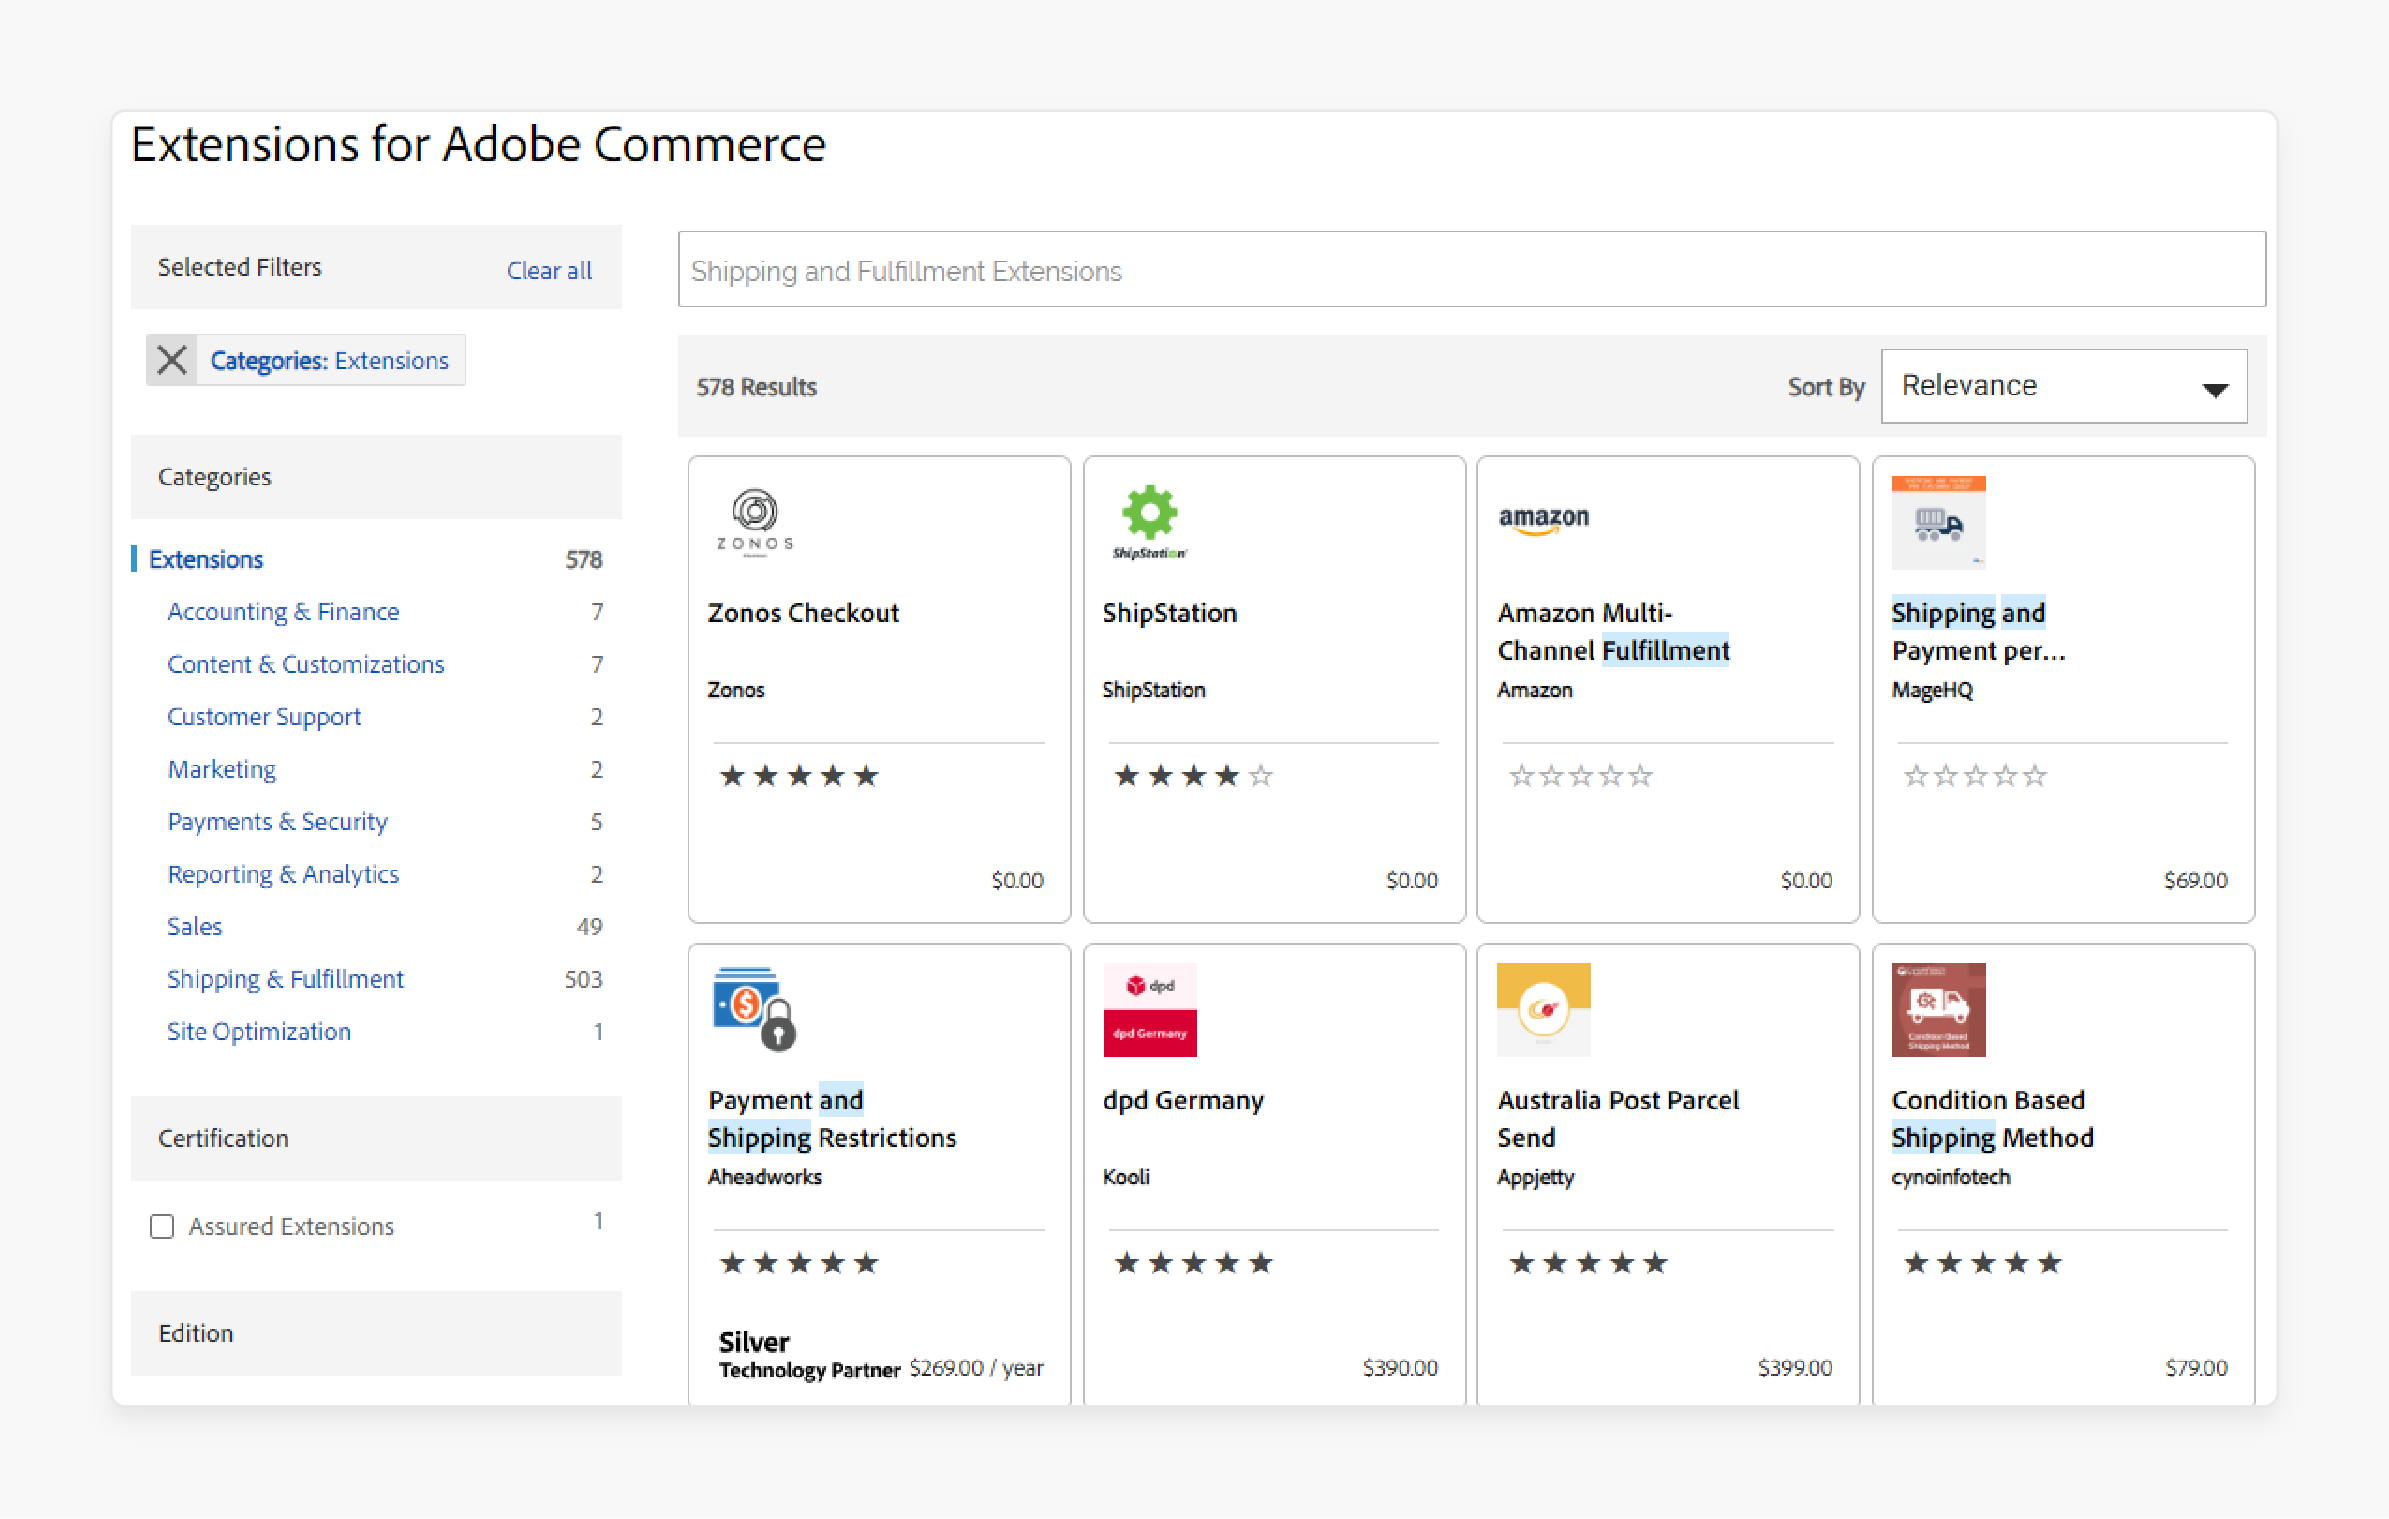Click the dpd Germany logo
The image size is (2389, 1519).
tap(1149, 1009)
